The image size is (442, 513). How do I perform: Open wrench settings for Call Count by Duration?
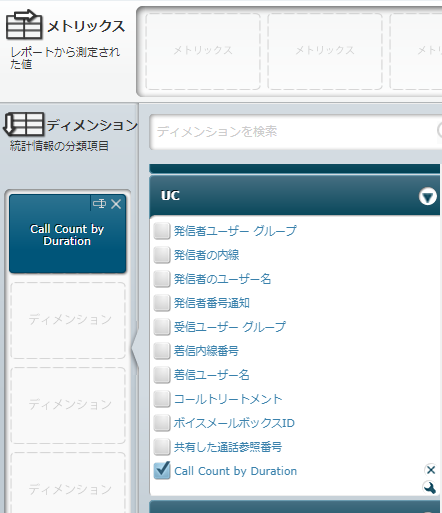430,488
